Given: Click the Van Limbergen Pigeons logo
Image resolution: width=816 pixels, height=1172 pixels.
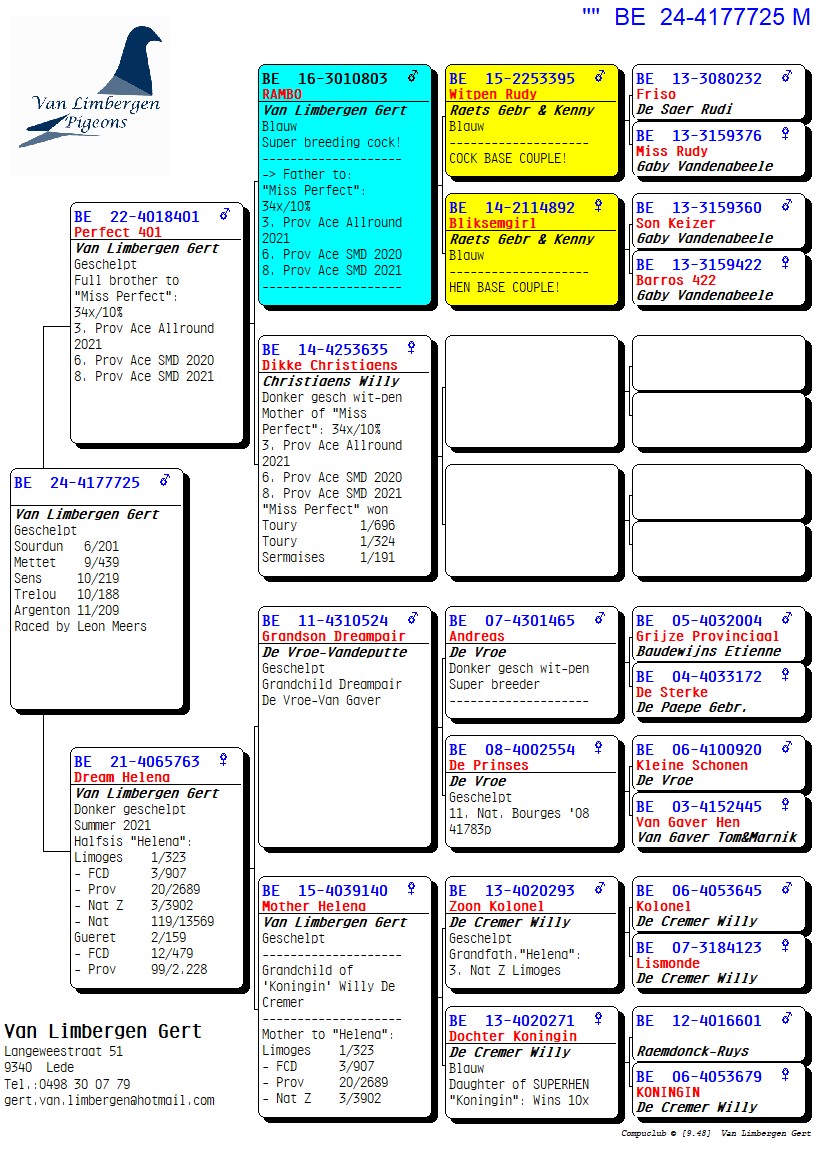Looking at the screenshot, I should [91, 97].
